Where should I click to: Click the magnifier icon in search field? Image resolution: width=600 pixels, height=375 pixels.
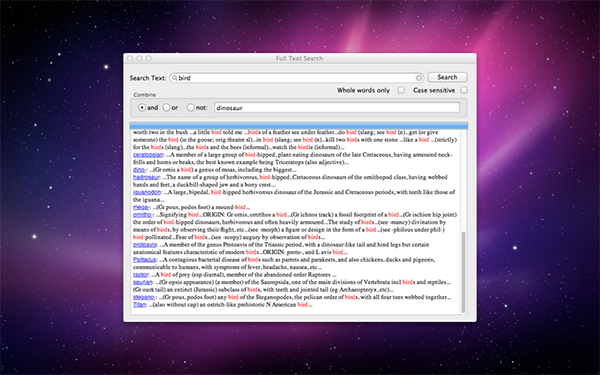(174, 78)
